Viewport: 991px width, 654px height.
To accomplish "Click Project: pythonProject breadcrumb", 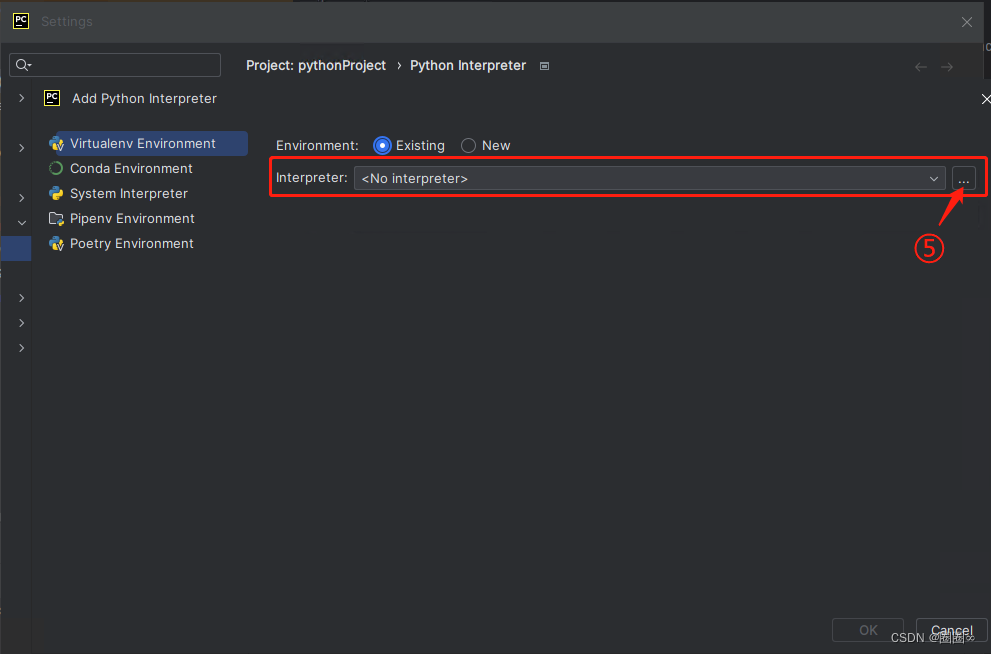I will [x=315, y=66].
